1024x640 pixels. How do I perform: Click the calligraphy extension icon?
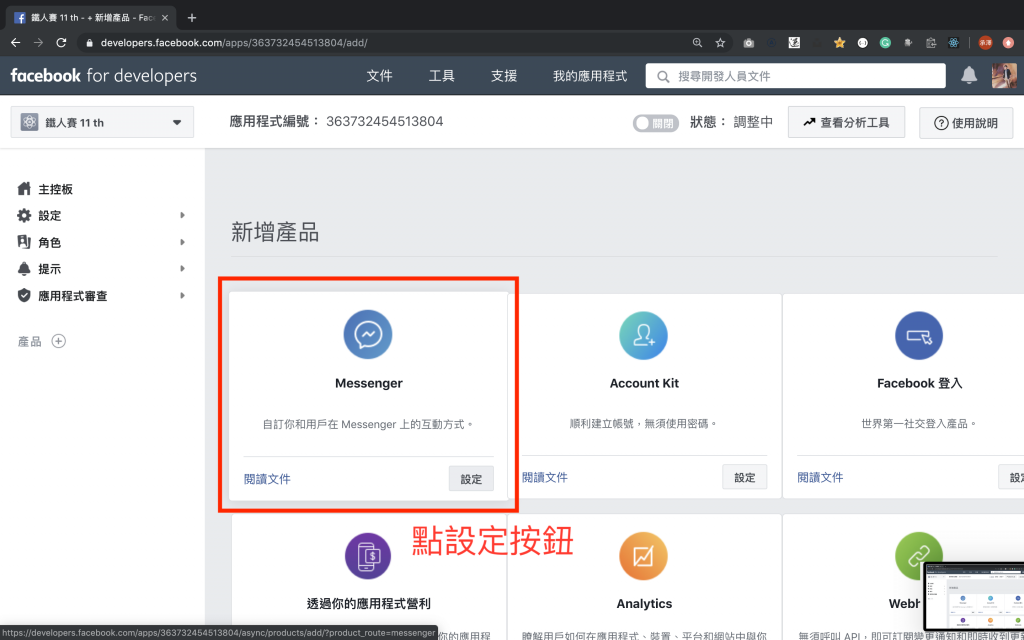click(794, 43)
